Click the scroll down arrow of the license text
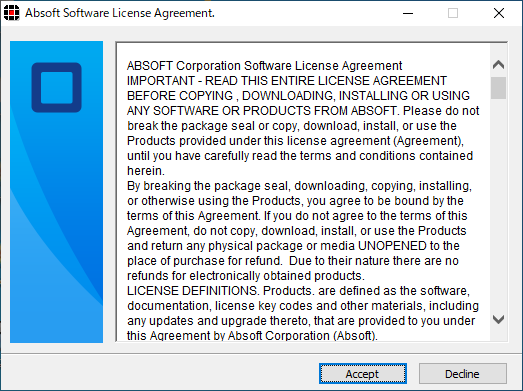Viewport: 523px width, 391px height. pyautogui.click(x=498, y=320)
